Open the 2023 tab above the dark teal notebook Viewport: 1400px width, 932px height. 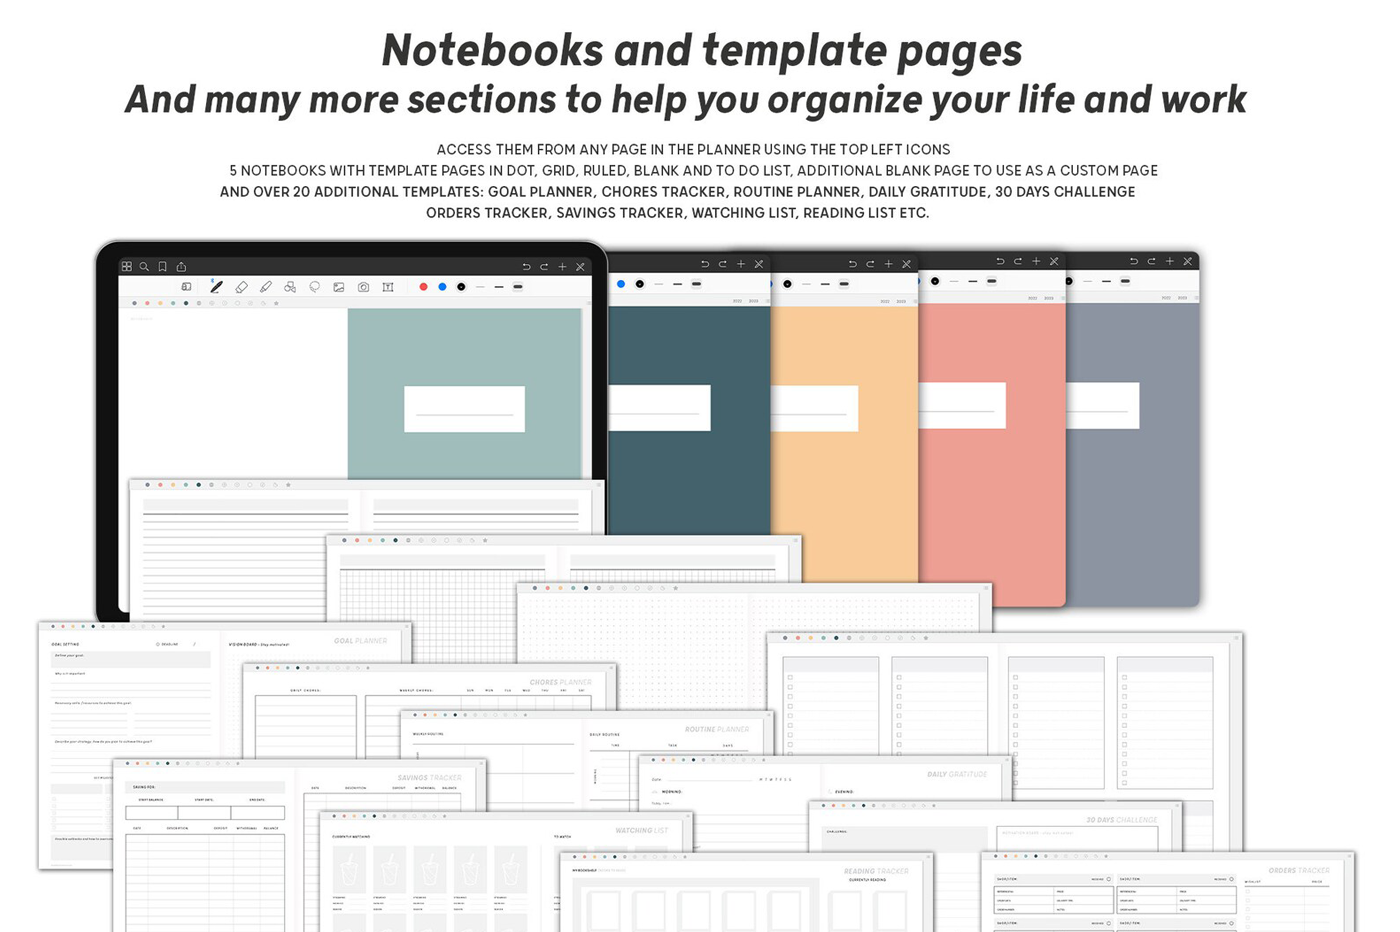point(753,301)
